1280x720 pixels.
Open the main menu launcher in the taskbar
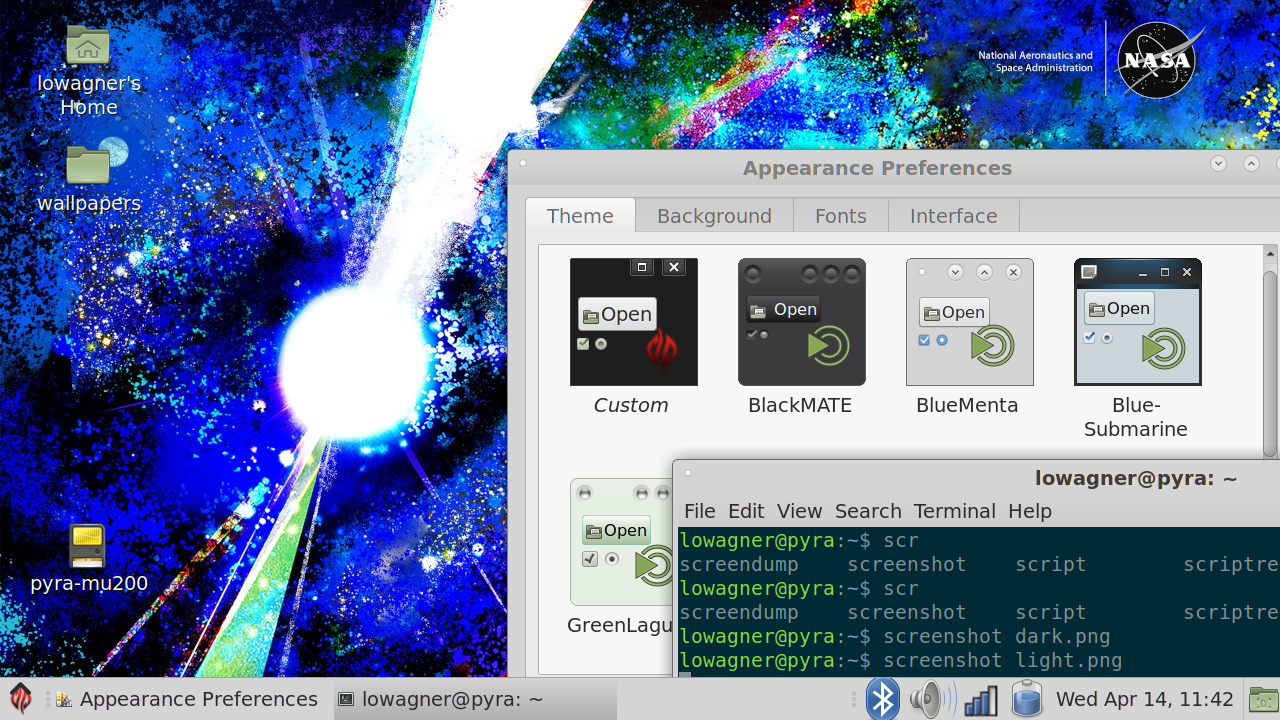[21, 699]
